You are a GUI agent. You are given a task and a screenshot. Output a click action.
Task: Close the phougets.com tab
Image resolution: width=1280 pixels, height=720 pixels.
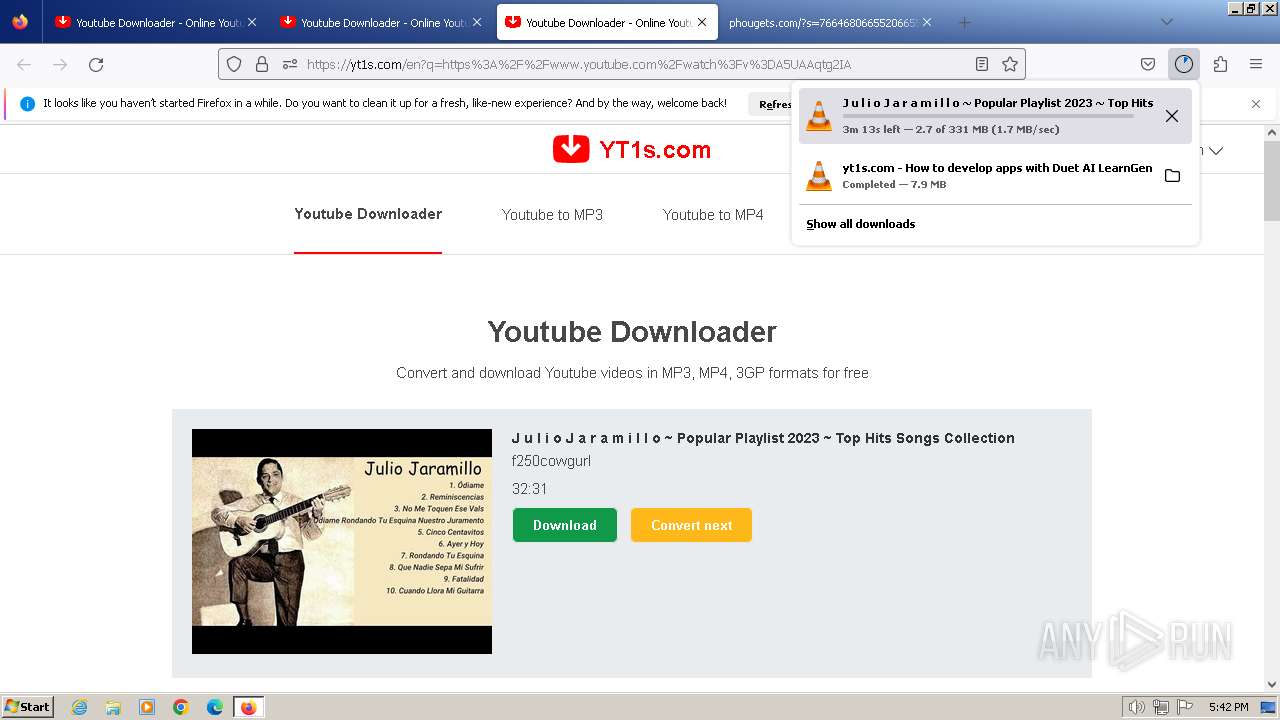tap(927, 22)
